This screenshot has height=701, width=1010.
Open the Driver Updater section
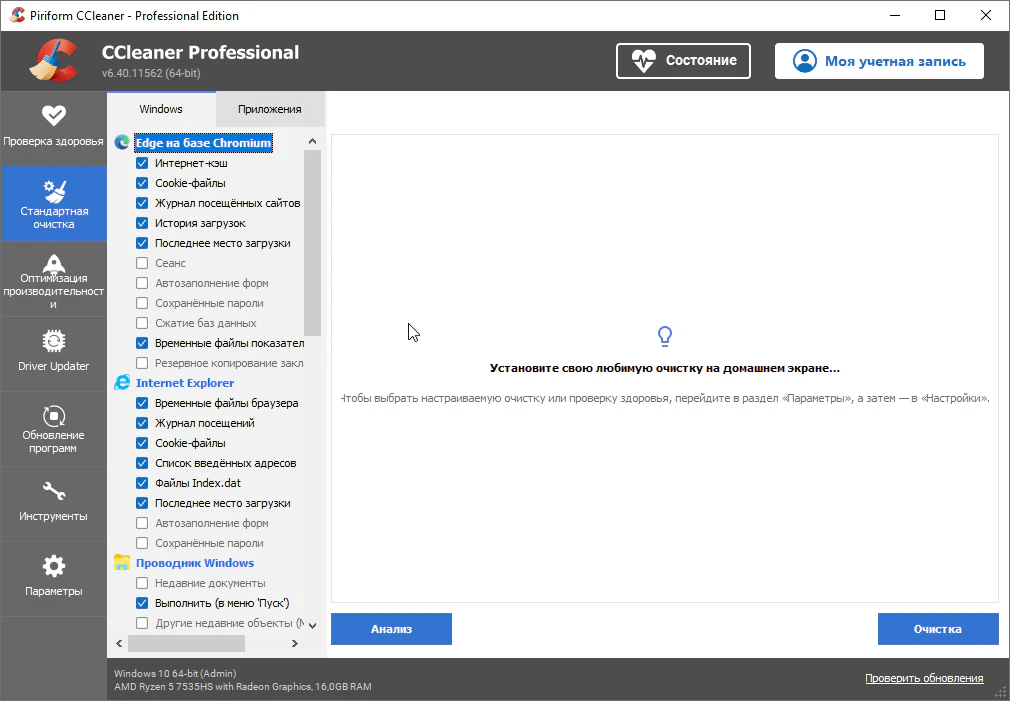[x=53, y=352]
